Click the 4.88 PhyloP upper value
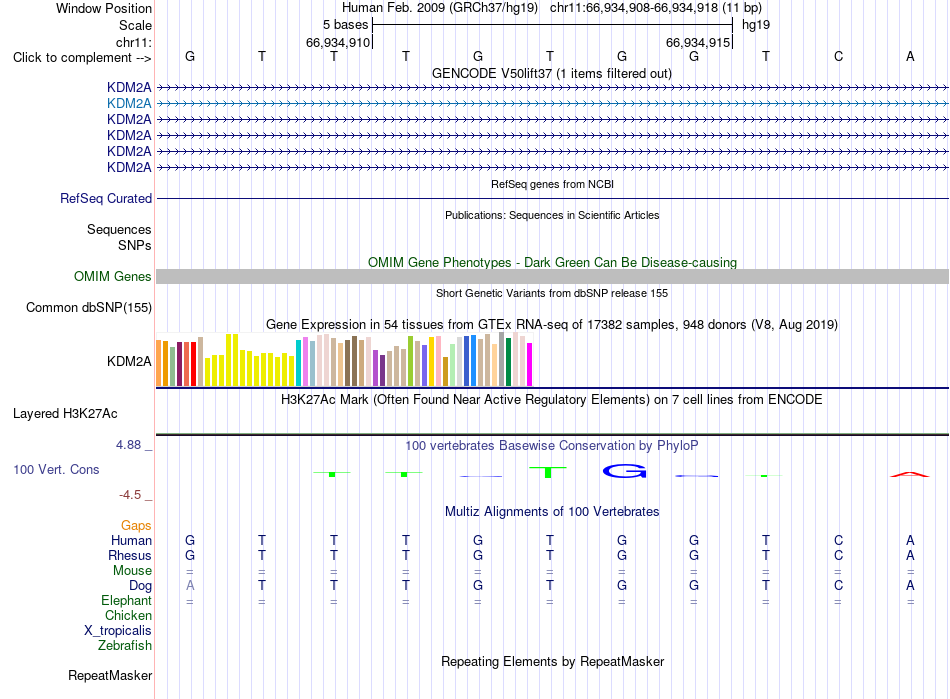Screen dimensions: 950x699 pos(128,445)
